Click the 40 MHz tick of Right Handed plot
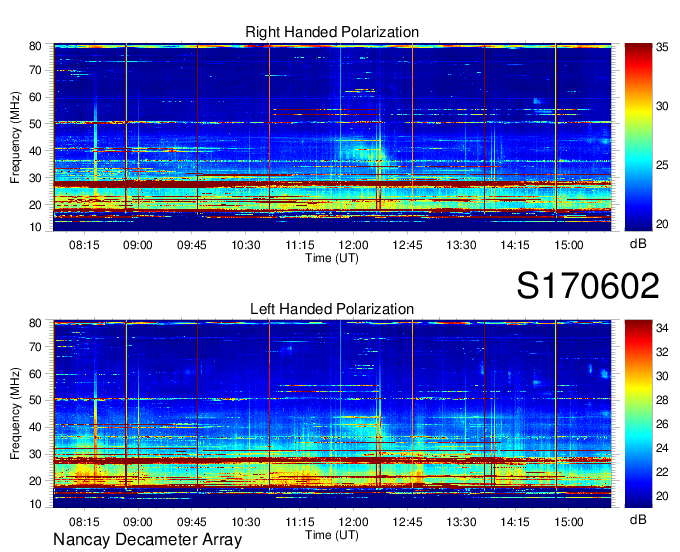The image size is (680, 552). coord(35,151)
